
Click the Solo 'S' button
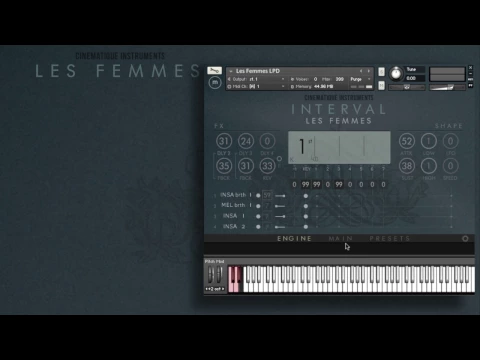pyautogui.click(x=381, y=72)
